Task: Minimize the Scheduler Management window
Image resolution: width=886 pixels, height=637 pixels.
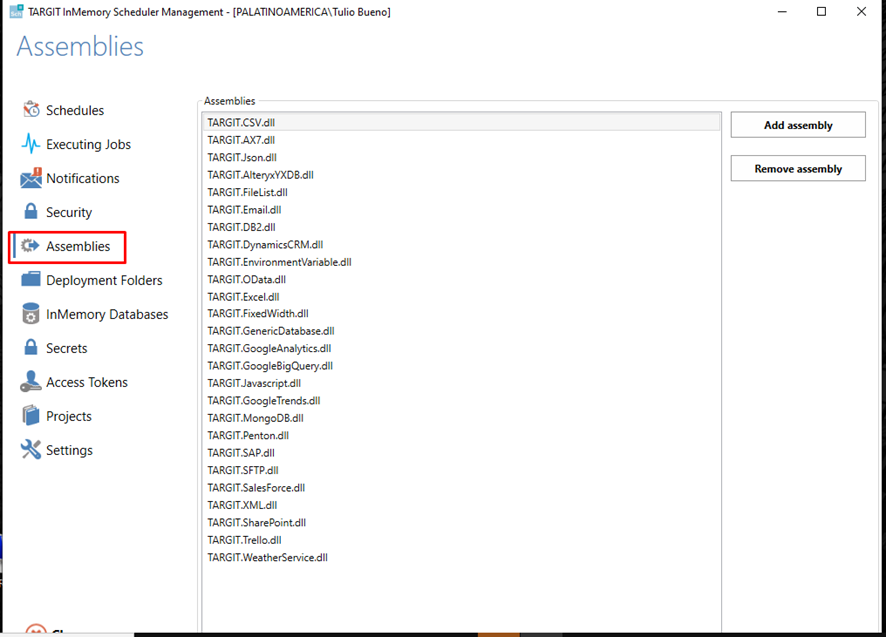Action: click(x=782, y=11)
